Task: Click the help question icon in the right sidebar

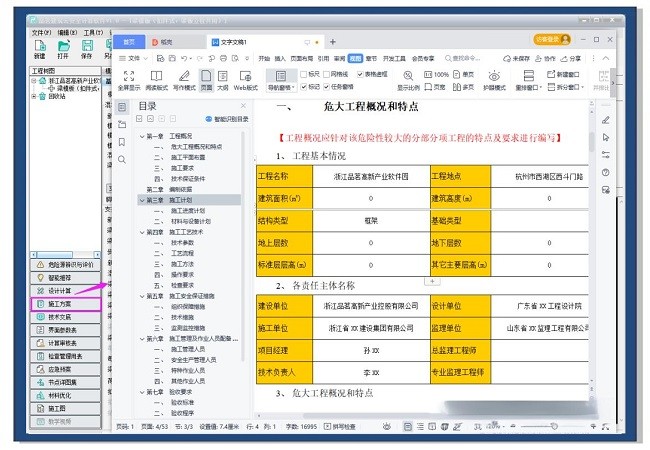Action: 606,172
